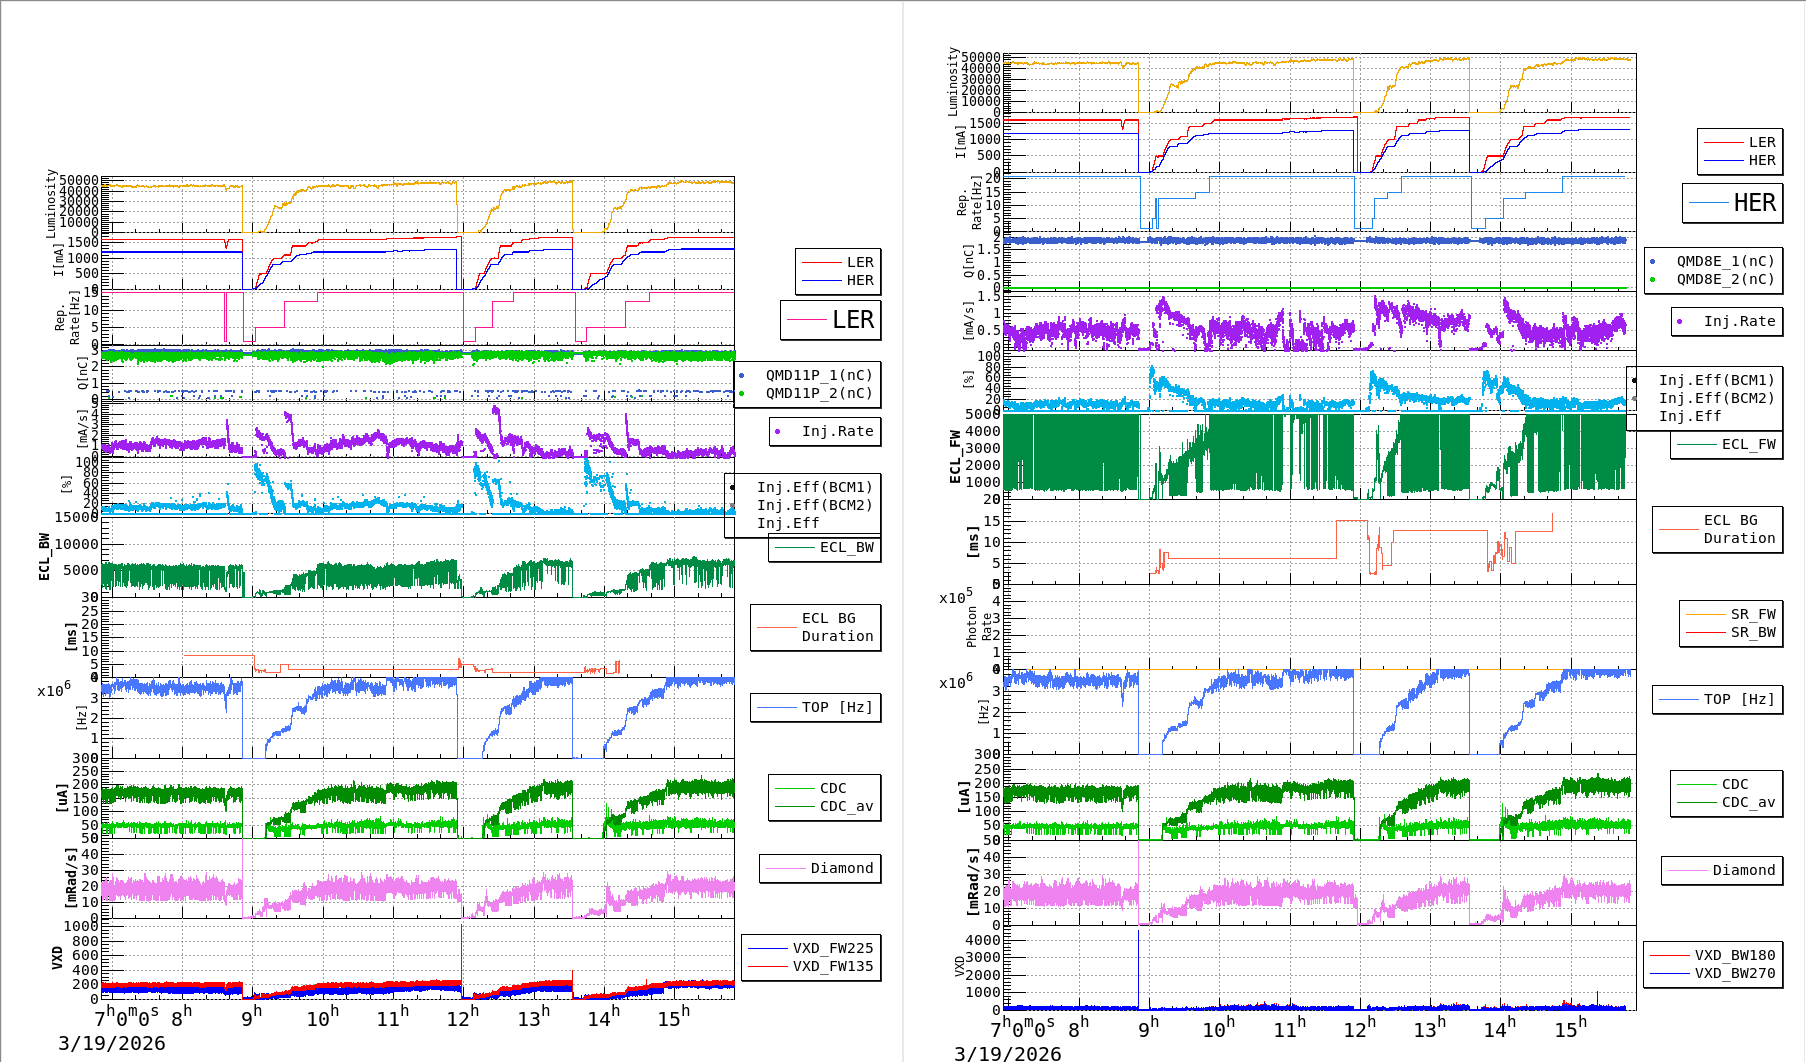
Task: Click the large LER repetition-rate legend label
Action: click(x=852, y=320)
